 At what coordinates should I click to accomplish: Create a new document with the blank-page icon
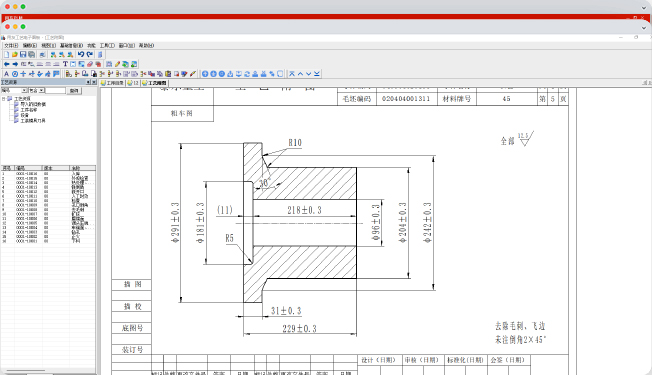(7, 54)
